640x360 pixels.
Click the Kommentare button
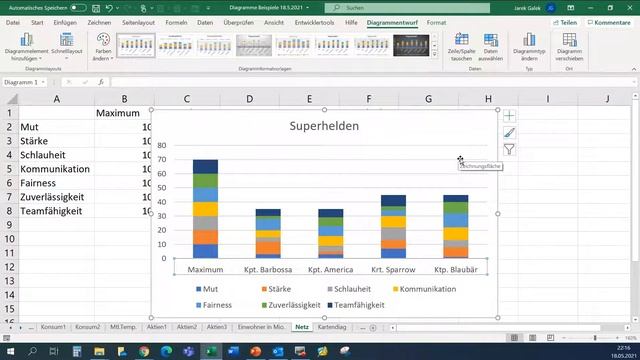tap(609, 23)
